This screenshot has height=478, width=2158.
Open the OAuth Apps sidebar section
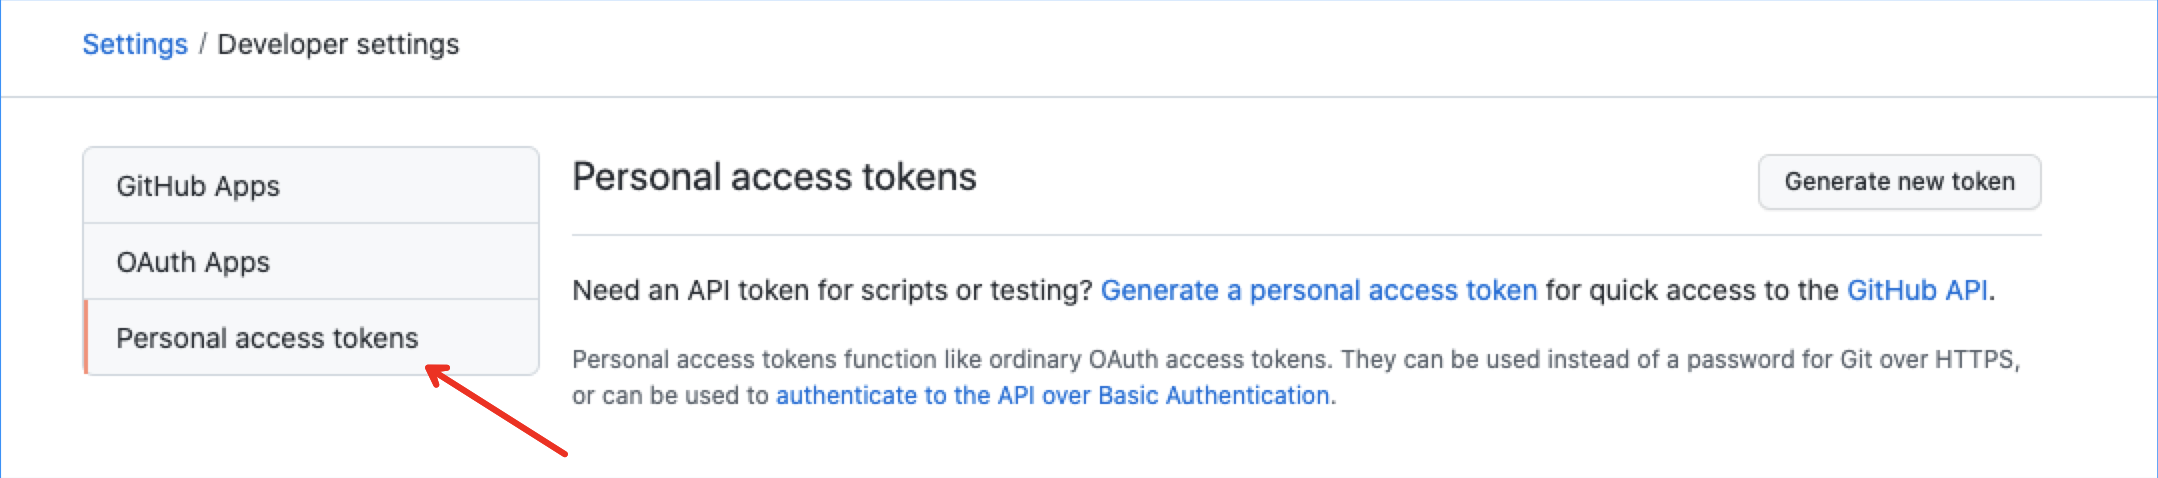point(193,262)
